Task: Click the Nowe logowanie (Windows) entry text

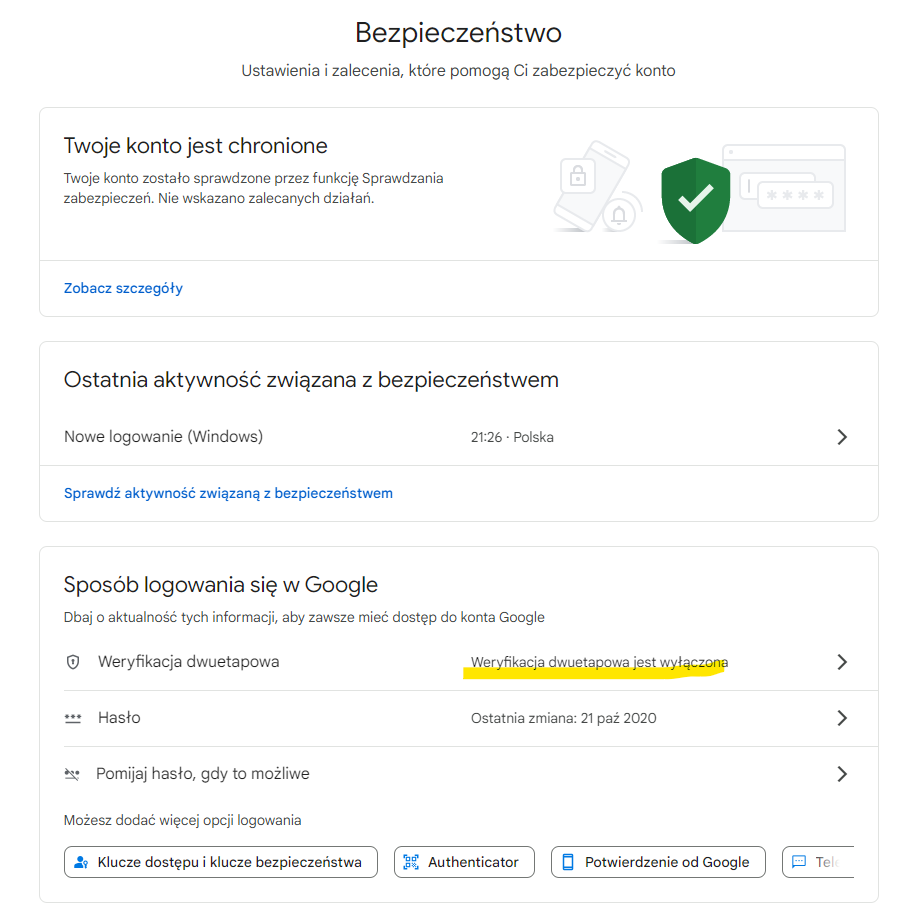Action: pyautogui.click(x=163, y=437)
